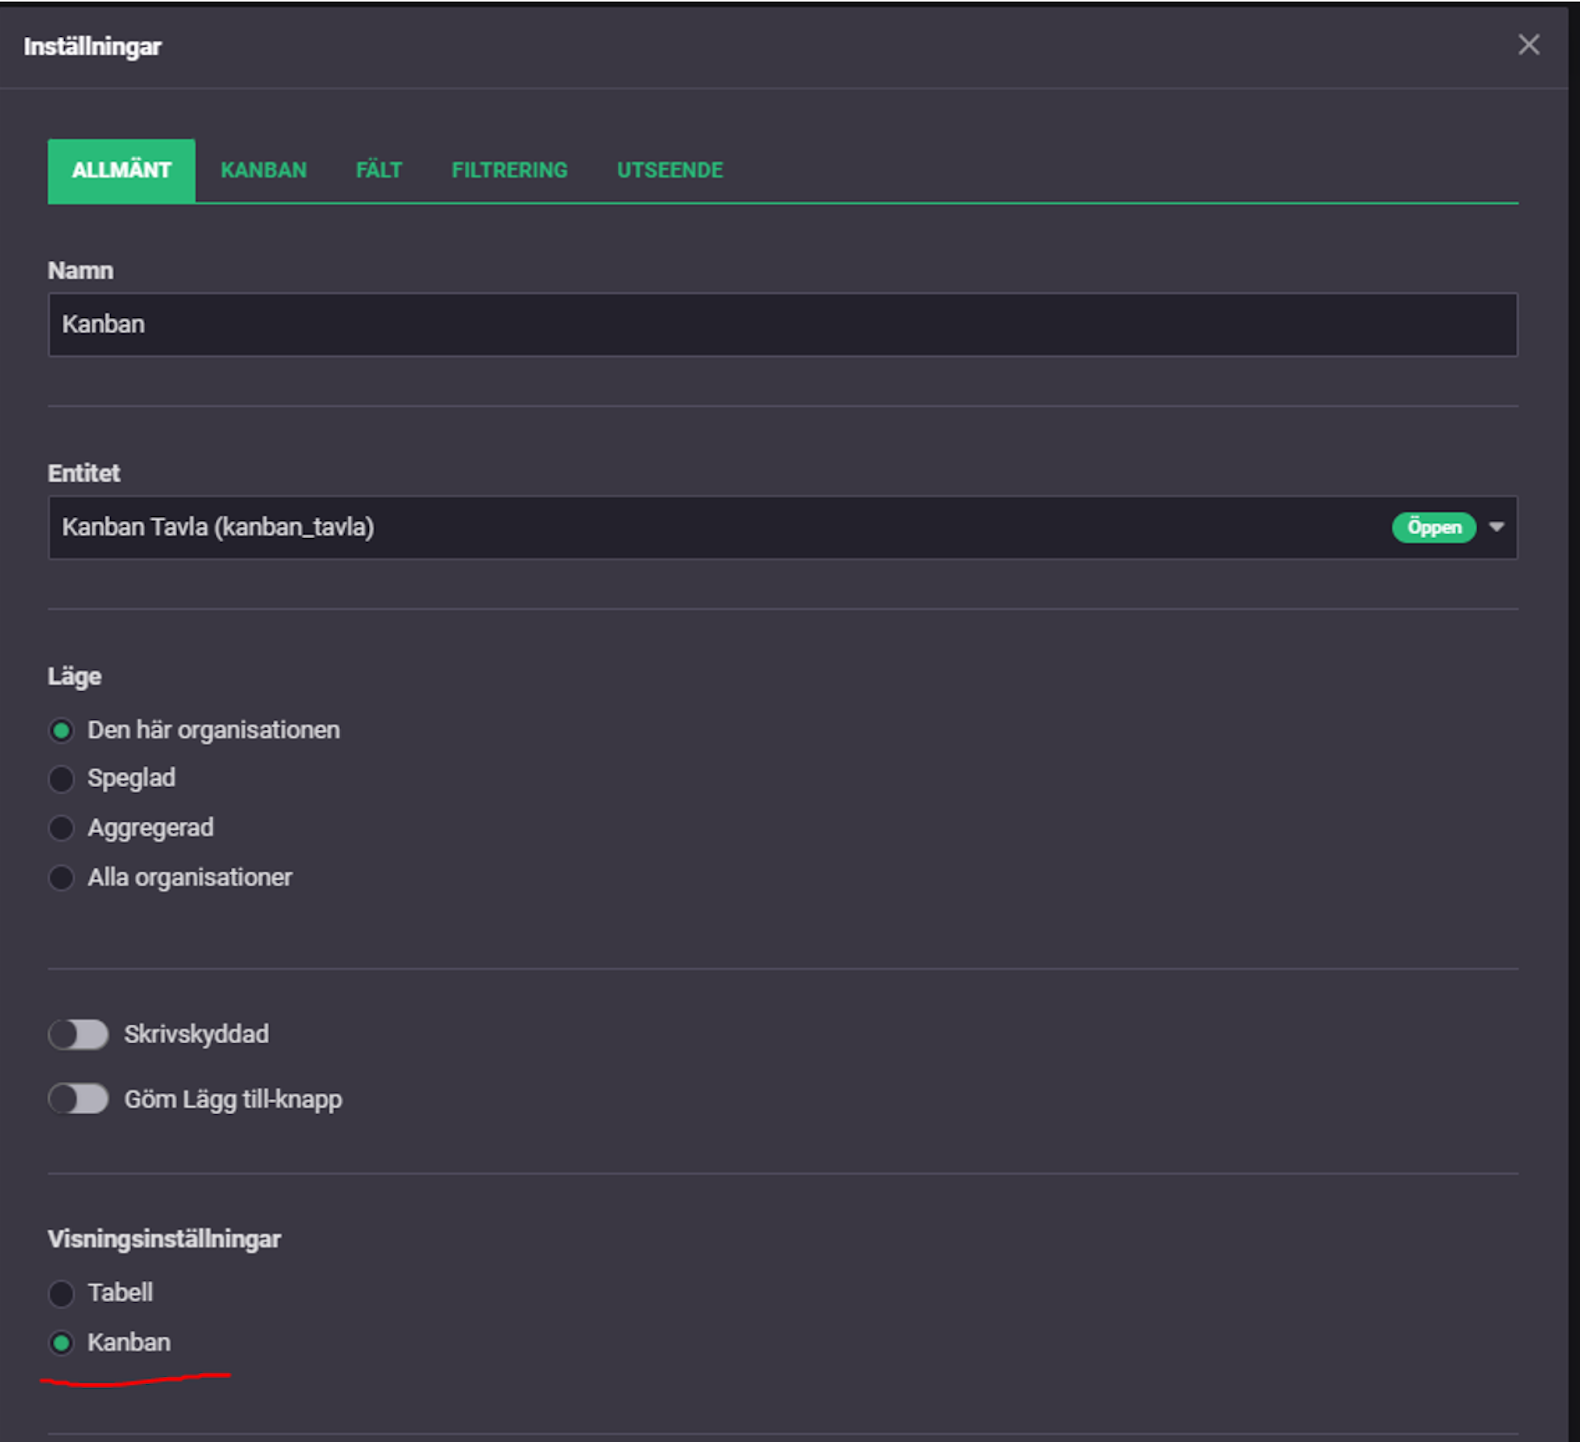Click the Öppen badge
The image size is (1580, 1442).
[x=1434, y=527]
